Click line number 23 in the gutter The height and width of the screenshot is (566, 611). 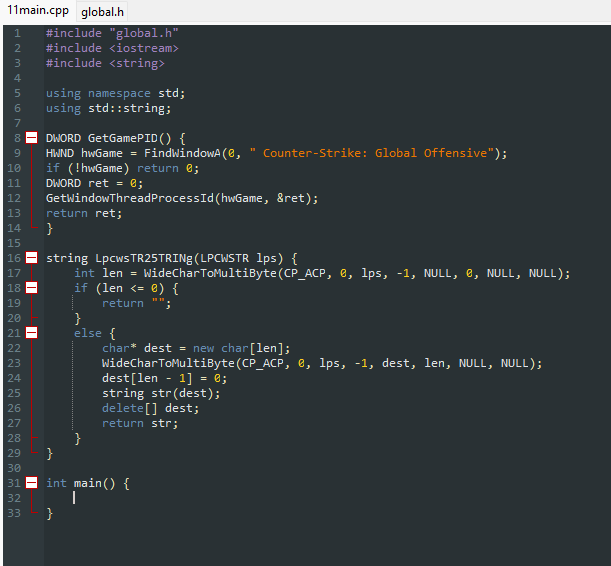(14, 363)
